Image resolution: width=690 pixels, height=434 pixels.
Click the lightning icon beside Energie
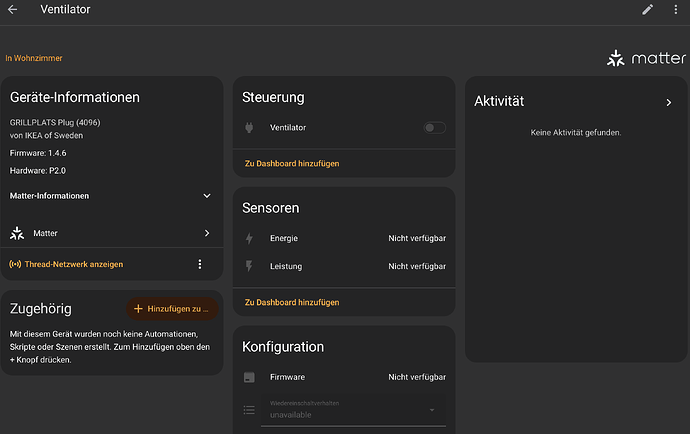point(249,238)
